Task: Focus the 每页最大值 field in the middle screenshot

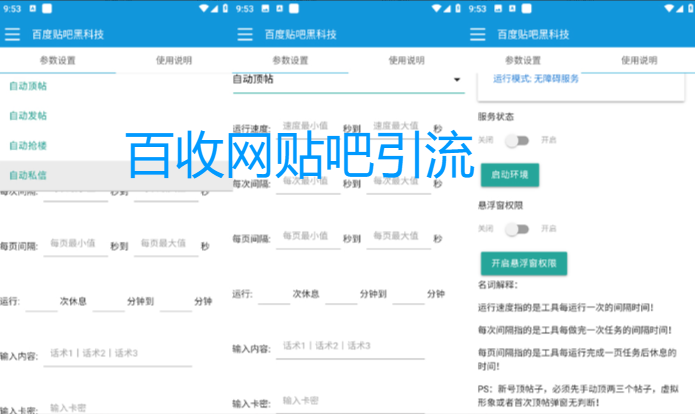Action: [398, 238]
